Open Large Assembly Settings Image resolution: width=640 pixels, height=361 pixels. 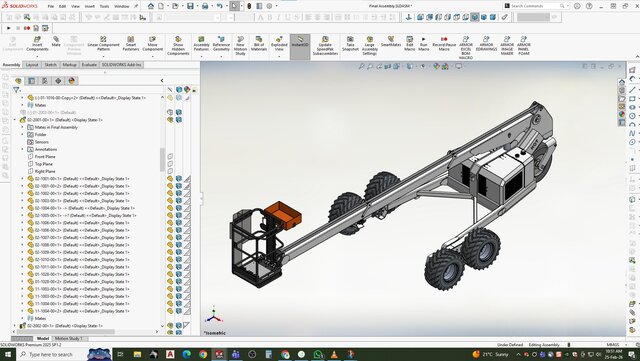(x=369, y=46)
